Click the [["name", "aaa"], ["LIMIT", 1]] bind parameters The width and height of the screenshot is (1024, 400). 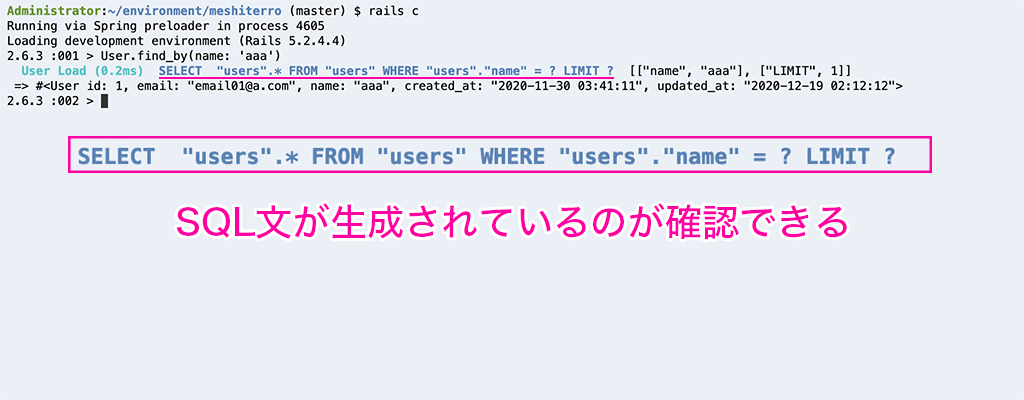(x=741, y=71)
